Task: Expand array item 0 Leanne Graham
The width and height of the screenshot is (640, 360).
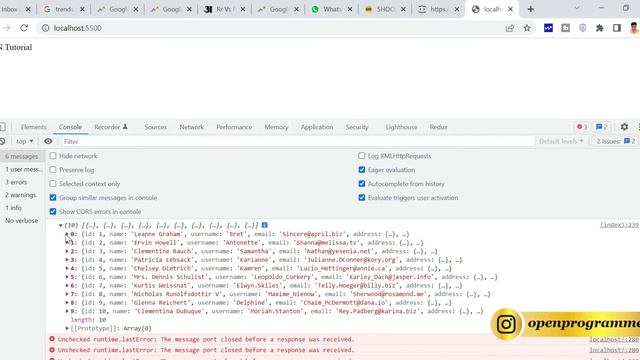Action: [x=67, y=234]
